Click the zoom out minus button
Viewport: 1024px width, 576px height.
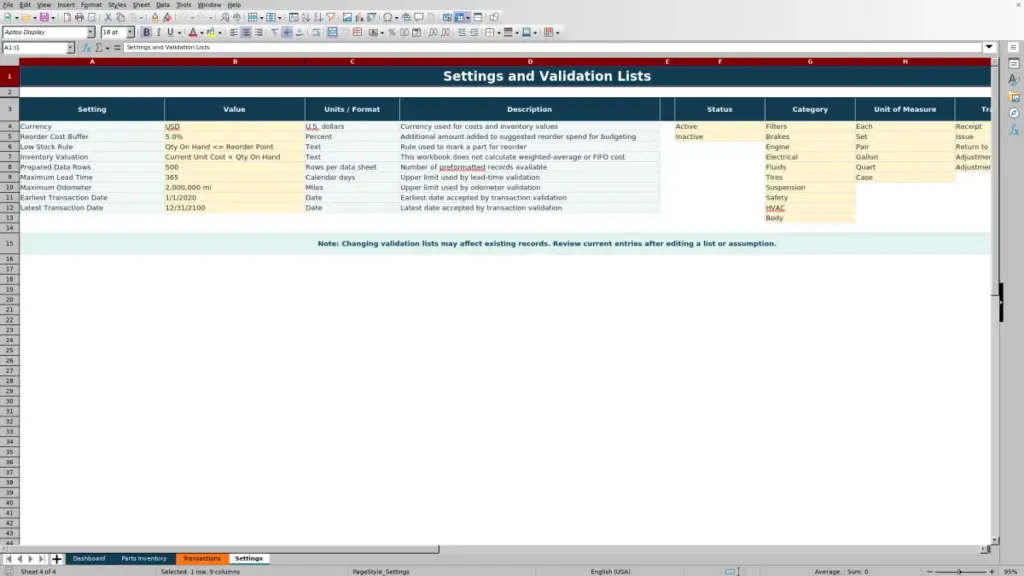(x=929, y=571)
